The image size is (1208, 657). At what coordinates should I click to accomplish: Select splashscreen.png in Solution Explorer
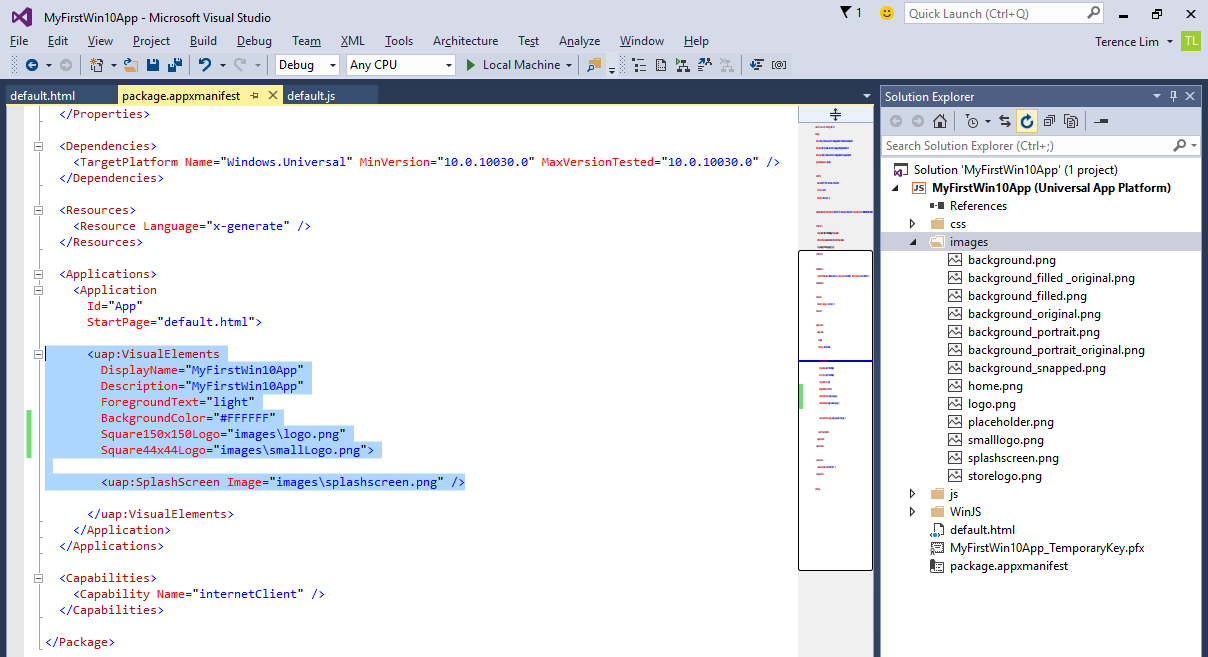tap(1012, 458)
